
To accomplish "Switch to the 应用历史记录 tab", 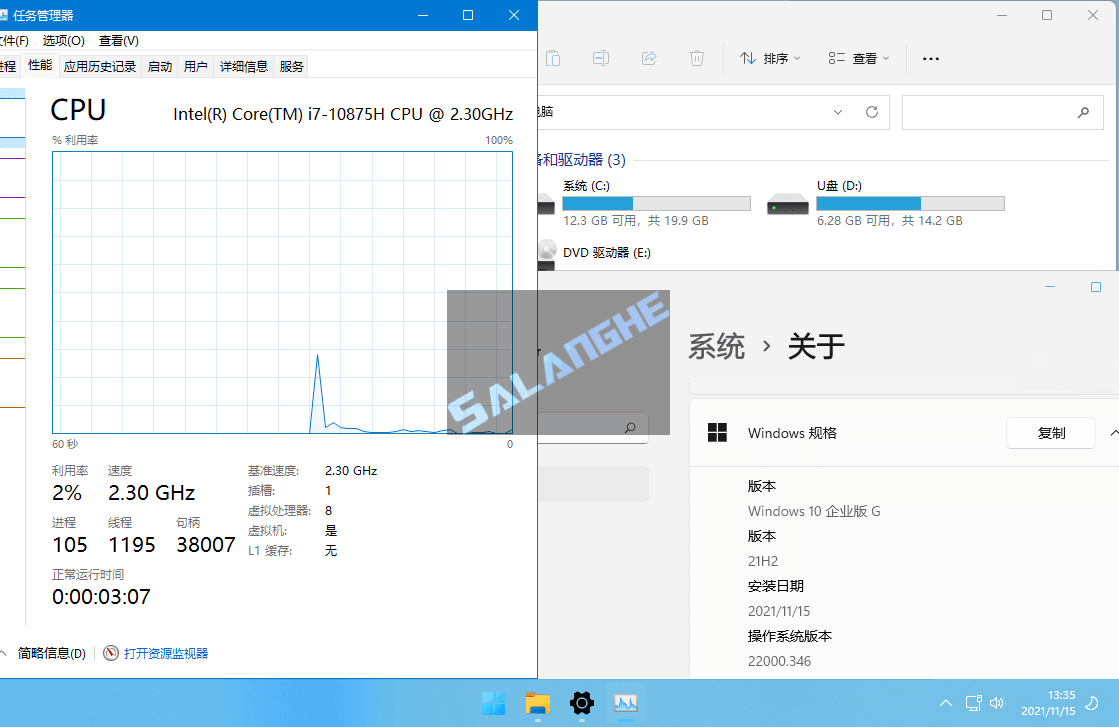I will point(100,66).
